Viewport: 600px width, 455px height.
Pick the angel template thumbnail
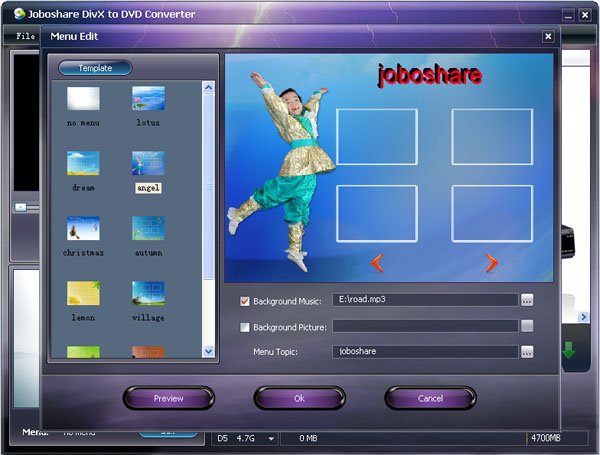coord(148,163)
